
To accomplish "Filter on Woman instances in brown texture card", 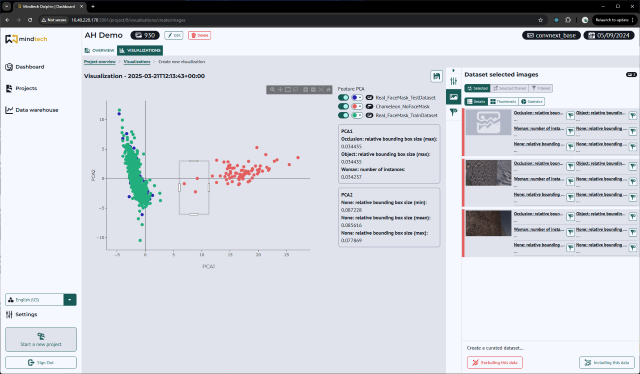I will 570,233.
